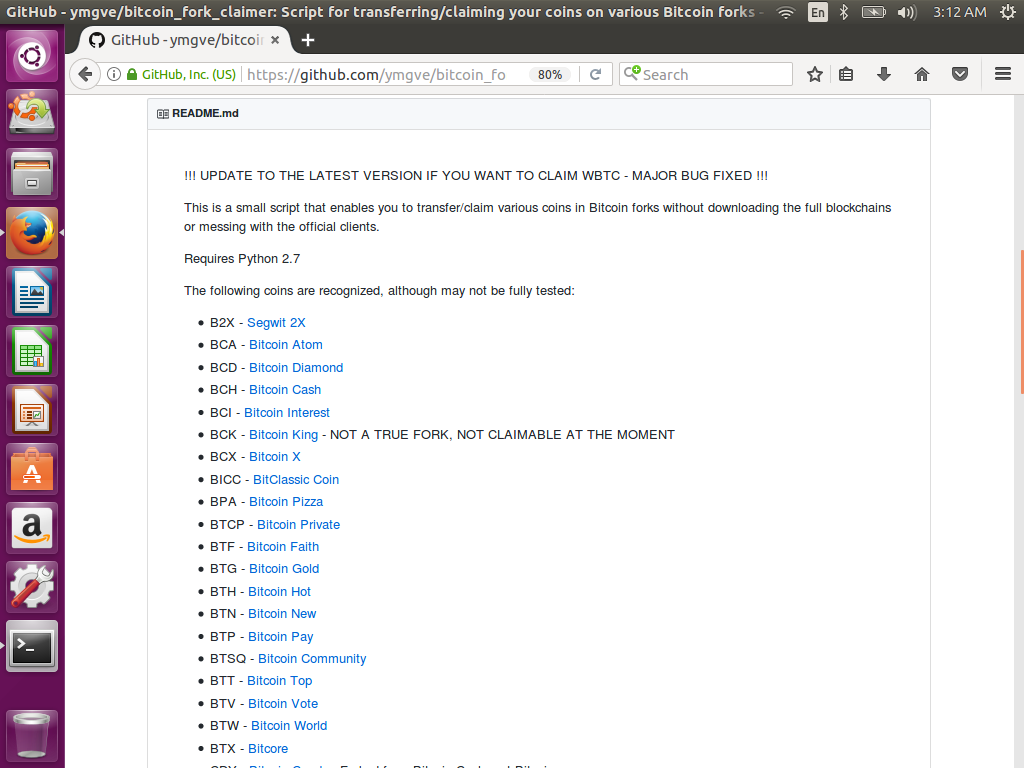Toggle the bookmark star for this page
The height and width of the screenshot is (768, 1024).
click(x=814, y=74)
